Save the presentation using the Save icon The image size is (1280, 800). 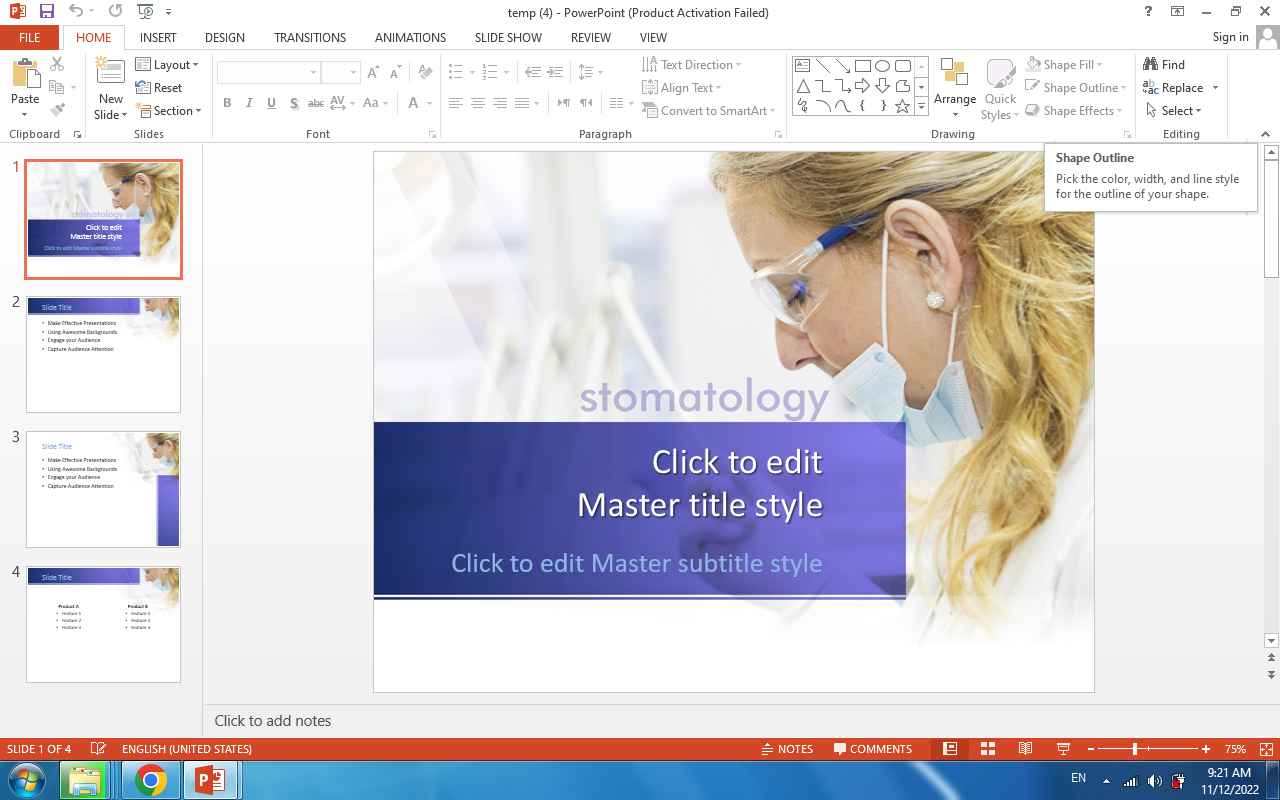47,12
